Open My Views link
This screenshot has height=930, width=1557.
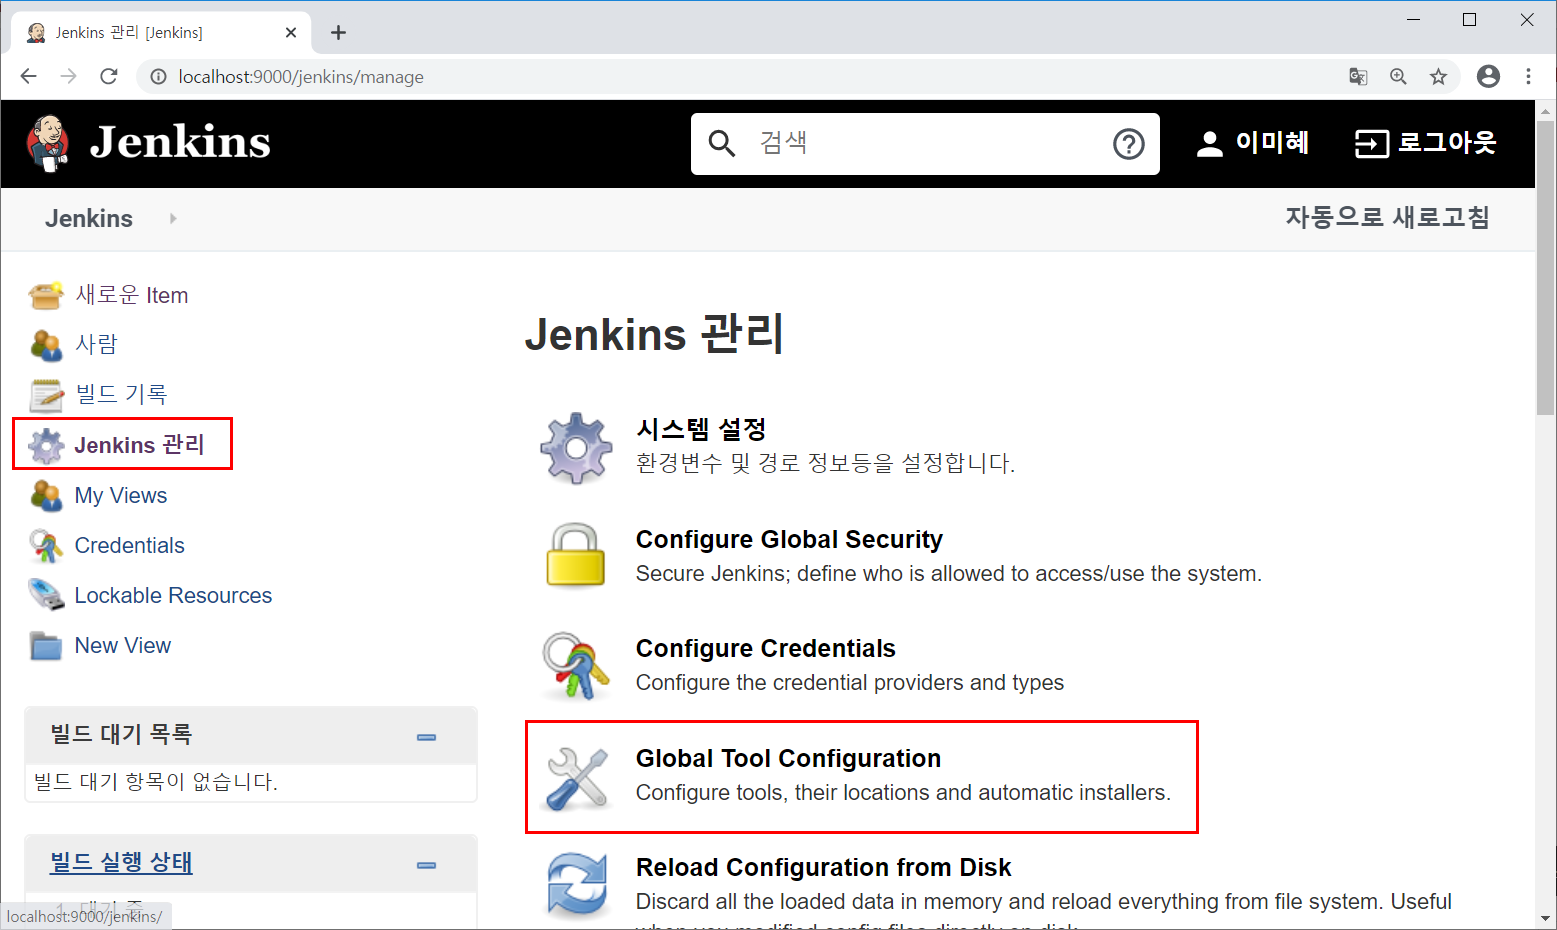[121, 495]
